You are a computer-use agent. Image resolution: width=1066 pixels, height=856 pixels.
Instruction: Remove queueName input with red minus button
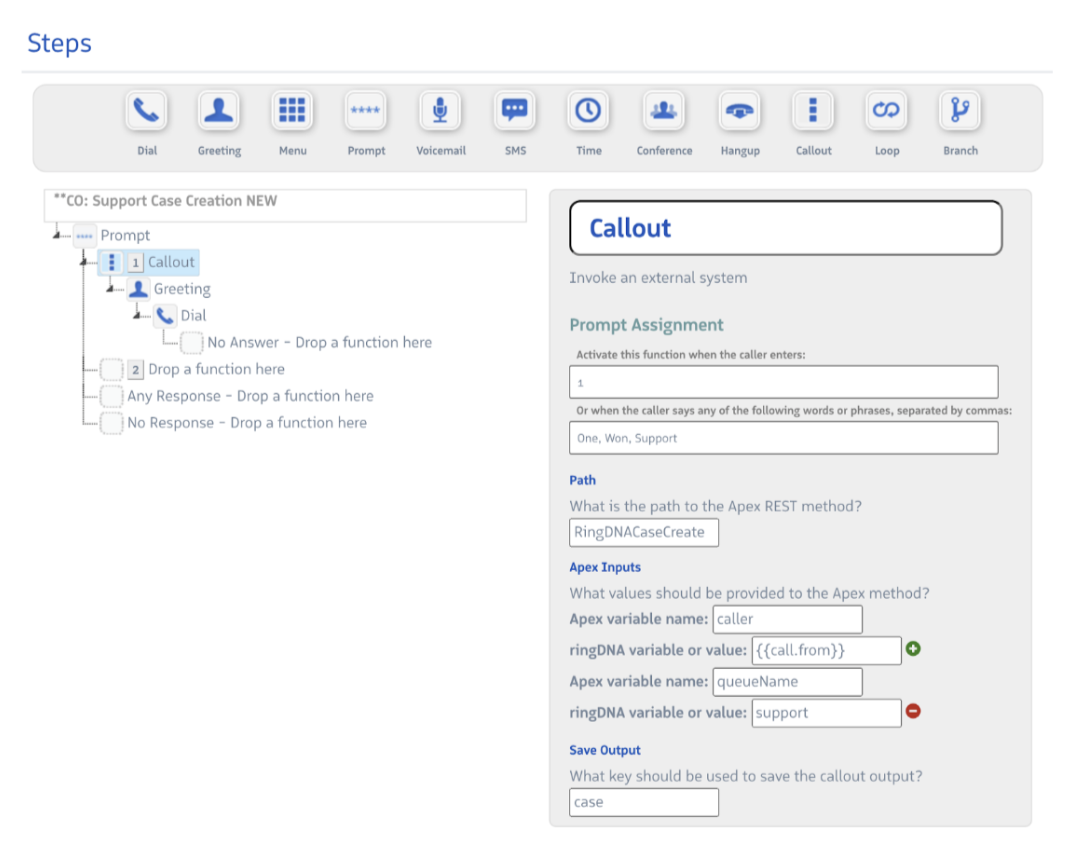[x=913, y=712]
